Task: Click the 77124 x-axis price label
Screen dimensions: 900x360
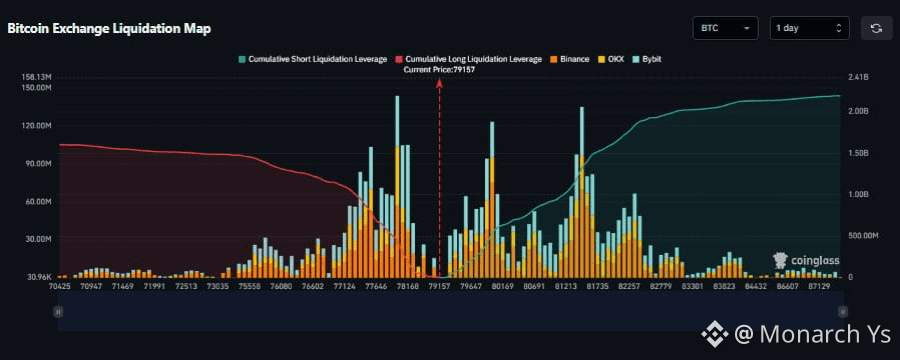Action: coord(344,285)
